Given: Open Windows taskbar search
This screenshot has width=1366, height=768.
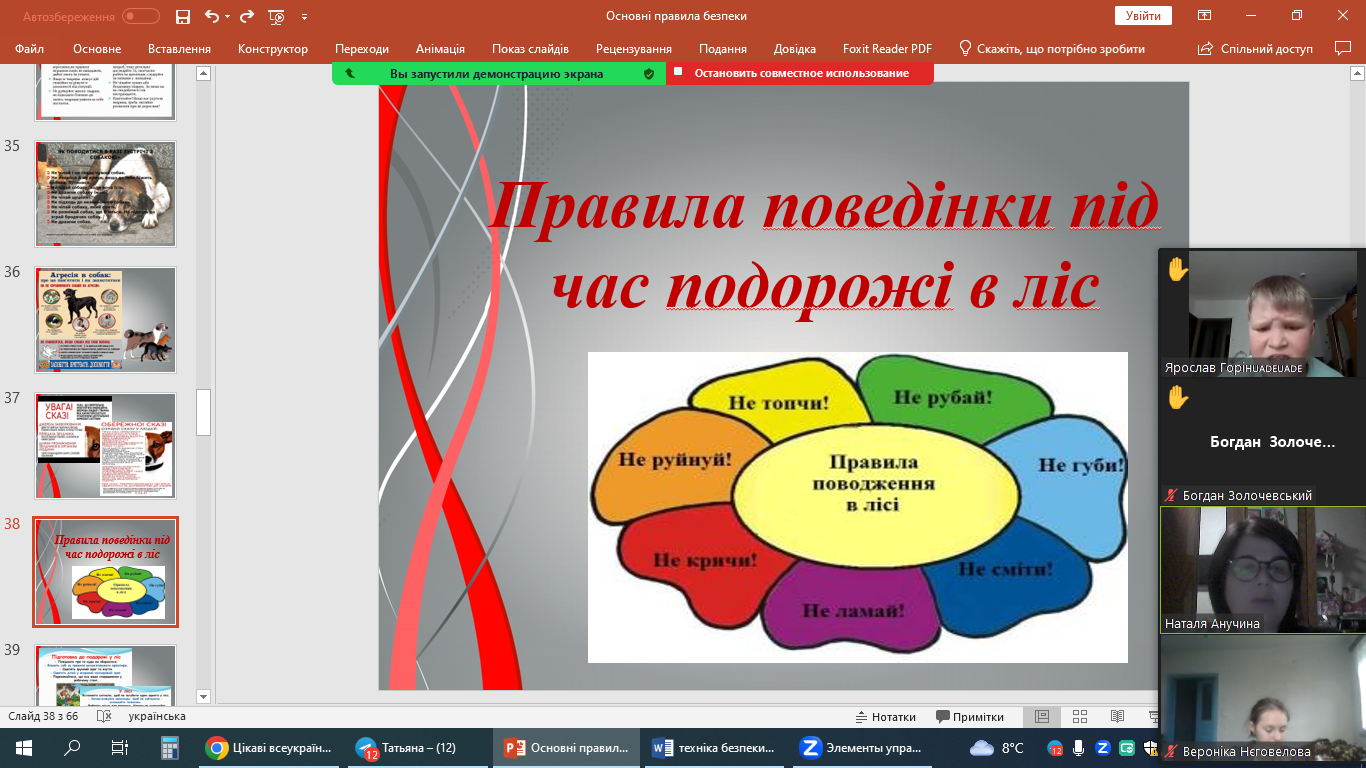Looking at the screenshot, I should (x=72, y=747).
